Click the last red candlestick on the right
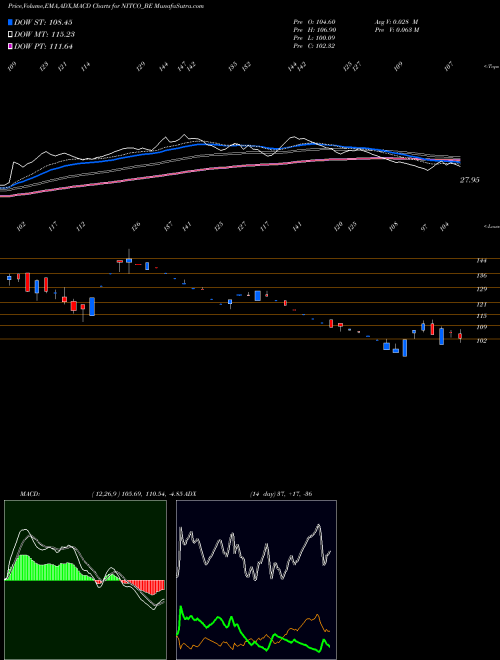This screenshot has height=660, width=500. [460, 336]
